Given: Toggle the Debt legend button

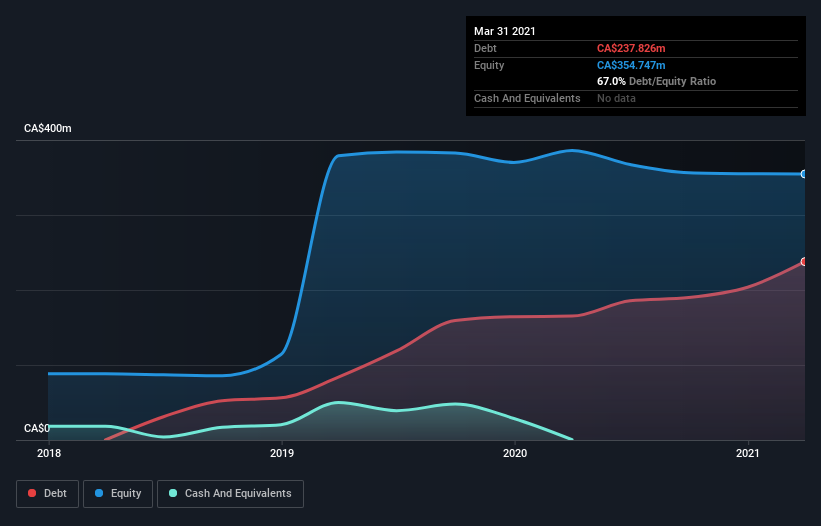Looking at the screenshot, I should pyautogui.click(x=48, y=494).
